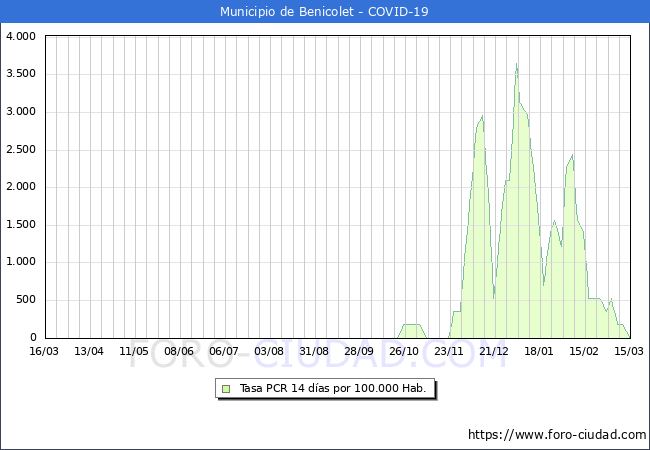
Task: Click the y-axis label 2.500
Action: click(21, 149)
